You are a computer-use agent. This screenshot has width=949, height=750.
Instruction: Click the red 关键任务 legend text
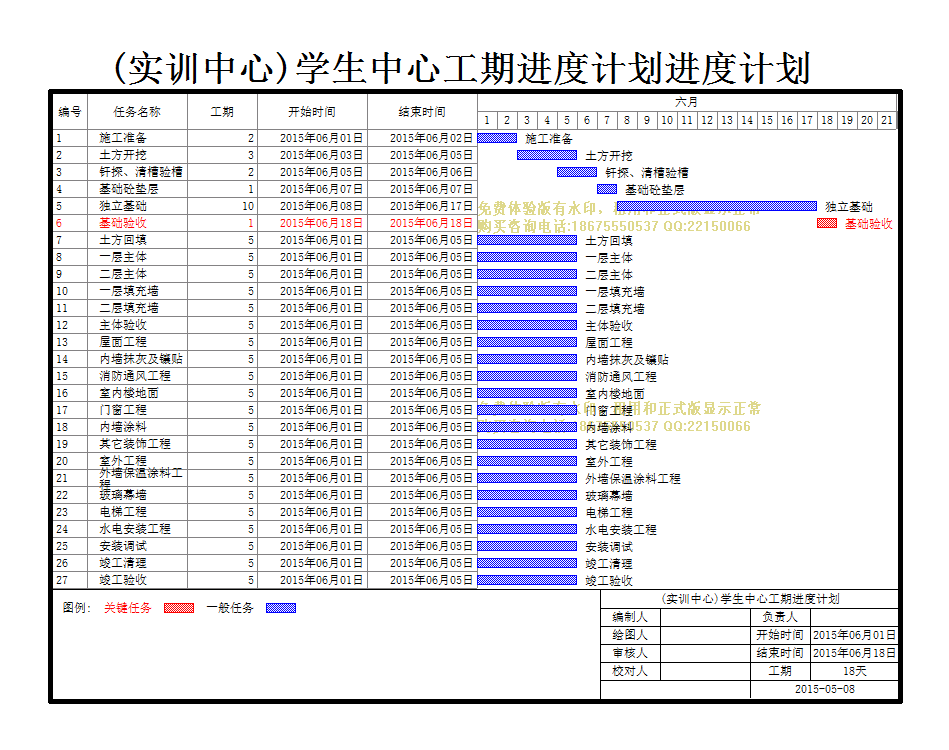128,608
